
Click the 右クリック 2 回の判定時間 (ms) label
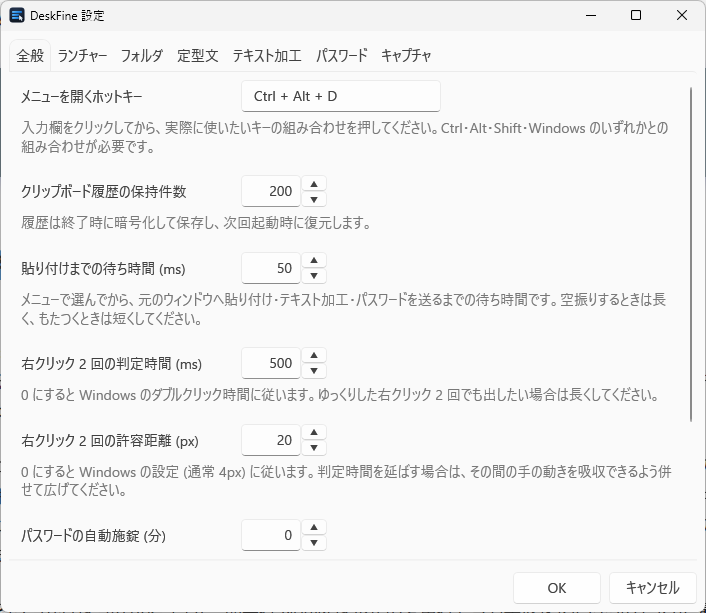111,364
